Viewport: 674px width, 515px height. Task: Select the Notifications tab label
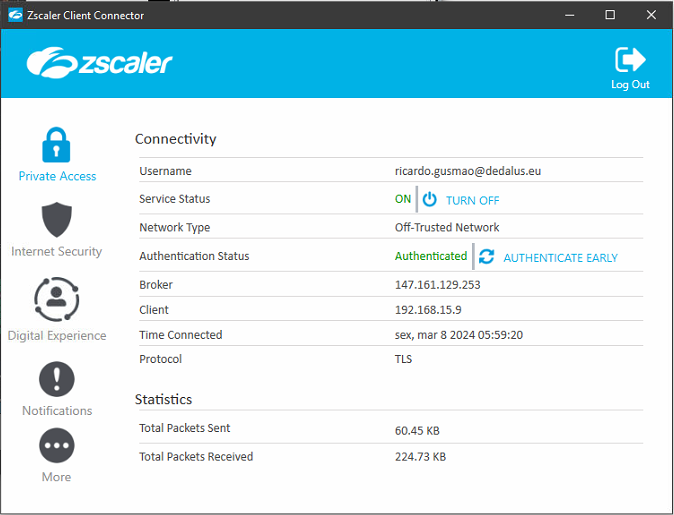pos(57,411)
